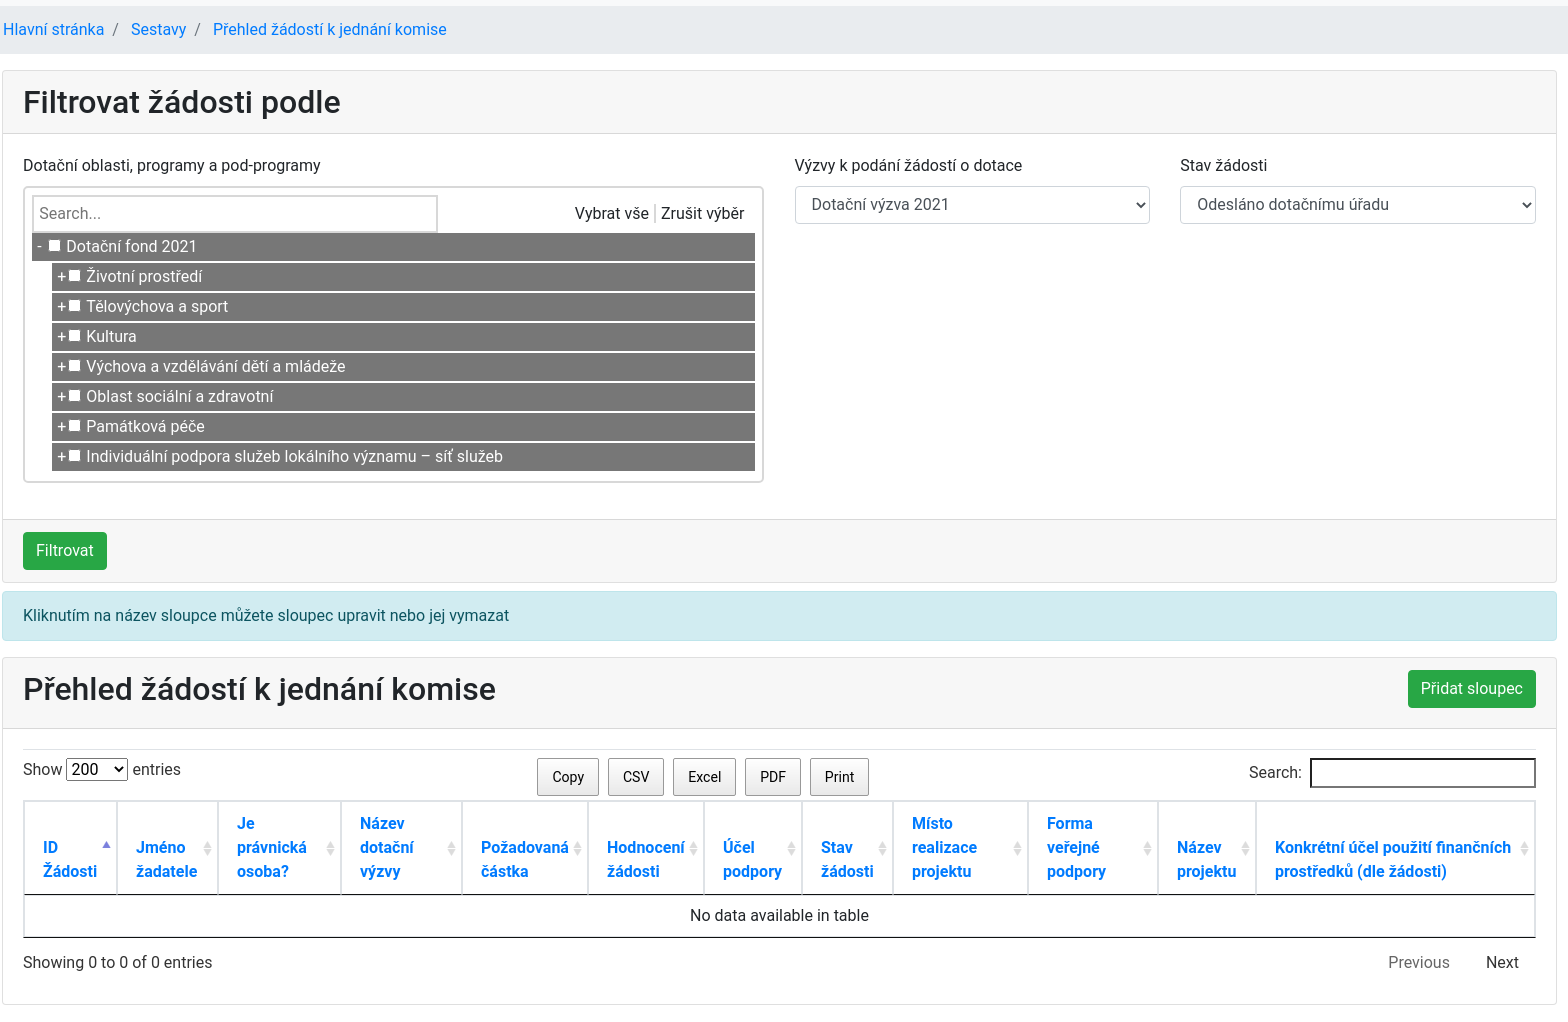The image size is (1568, 1022).
Task: Click sort arrows on Účel podpory column
Action: pyautogui.click(x=791, y=848)
